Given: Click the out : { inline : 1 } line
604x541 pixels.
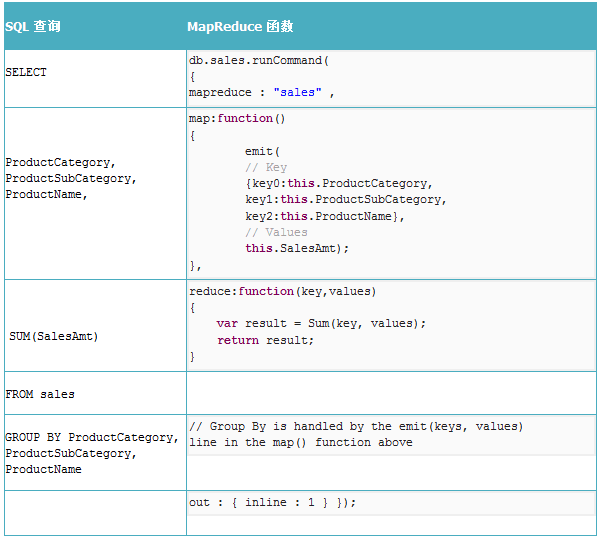Looking at the screenshot, I should [x=272, y=502].
